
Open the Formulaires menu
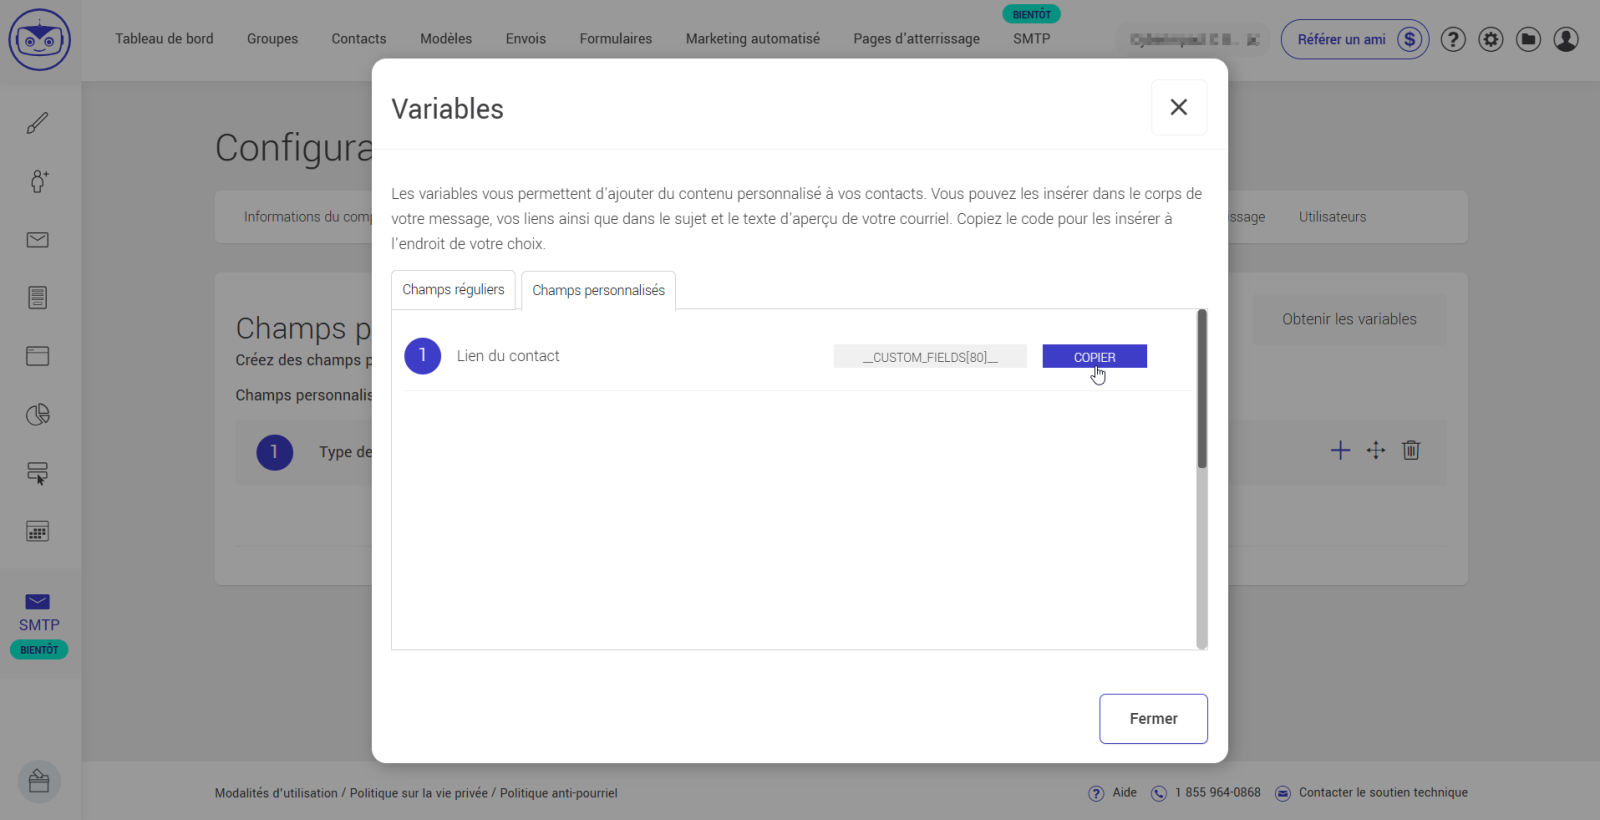[x=616, y=39]
